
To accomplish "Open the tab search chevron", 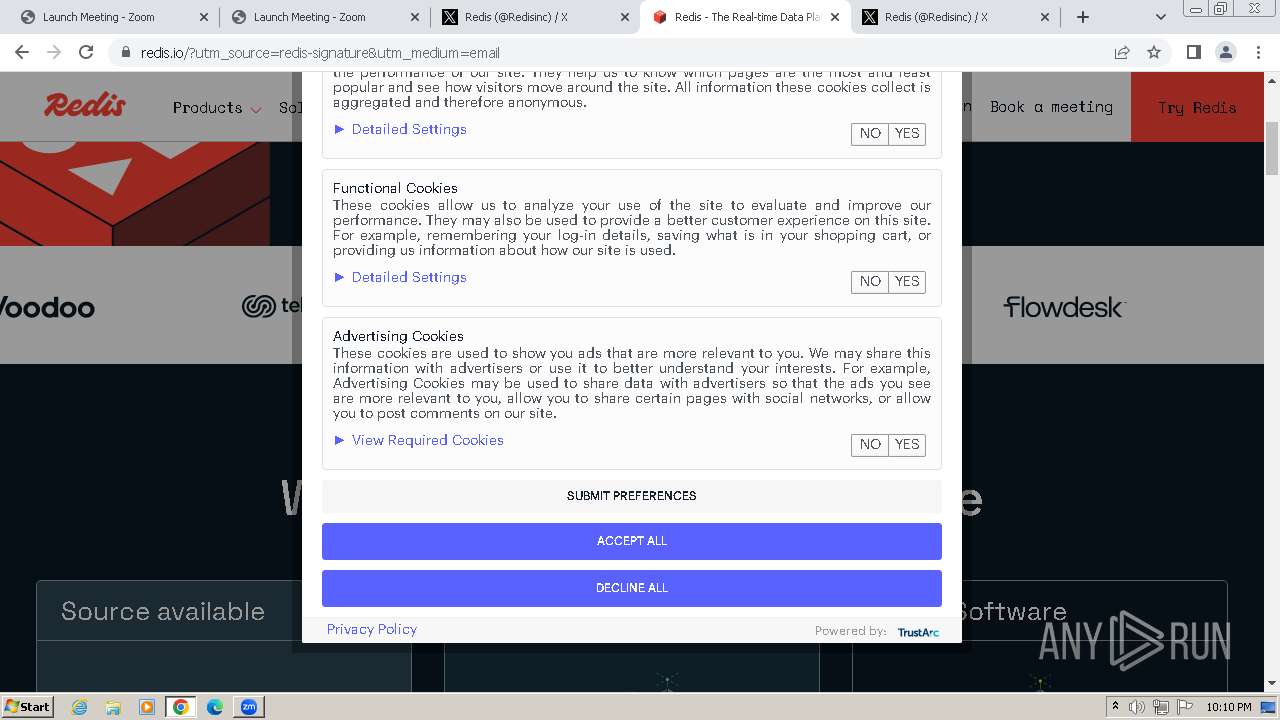I will (1160, 17).
